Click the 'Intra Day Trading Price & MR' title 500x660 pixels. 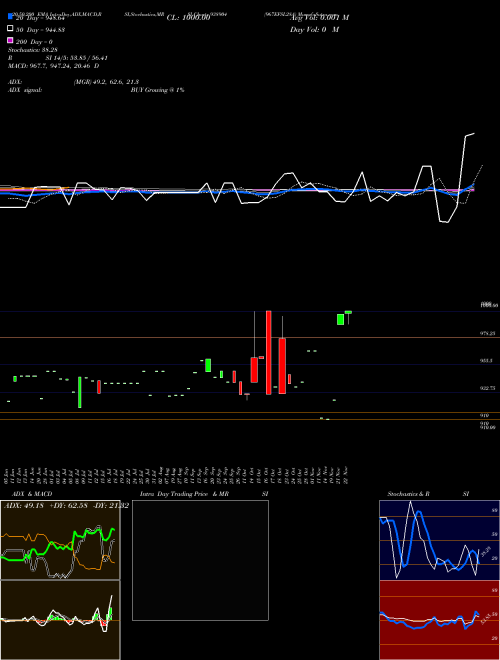[x=184, y=494]
